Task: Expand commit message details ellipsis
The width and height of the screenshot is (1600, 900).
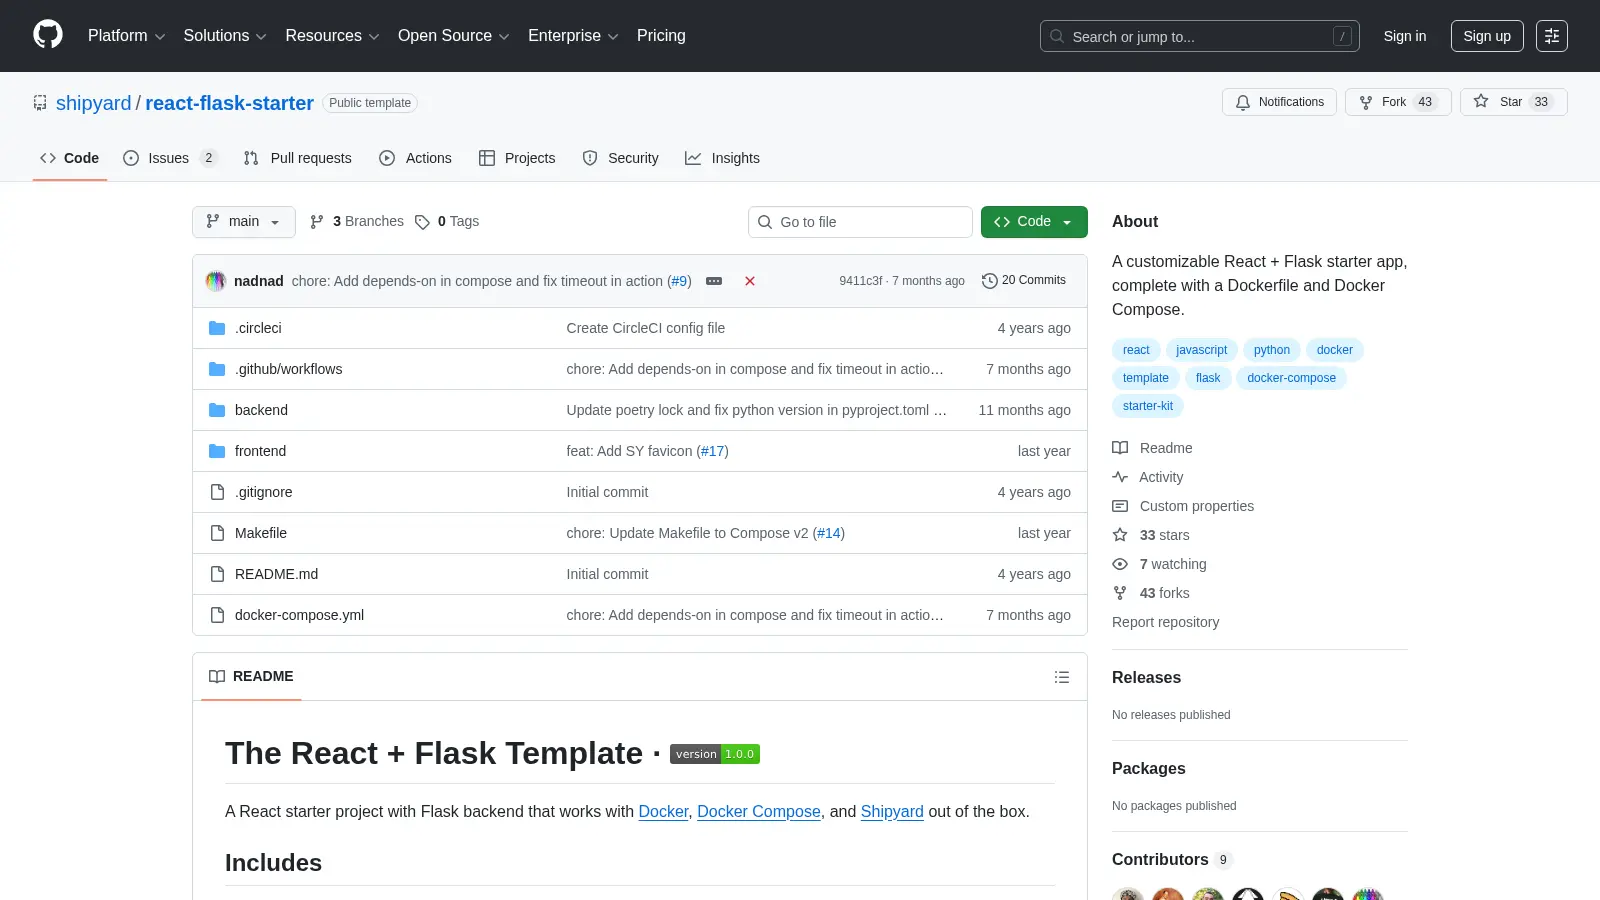Action: [x=714, y=281]
